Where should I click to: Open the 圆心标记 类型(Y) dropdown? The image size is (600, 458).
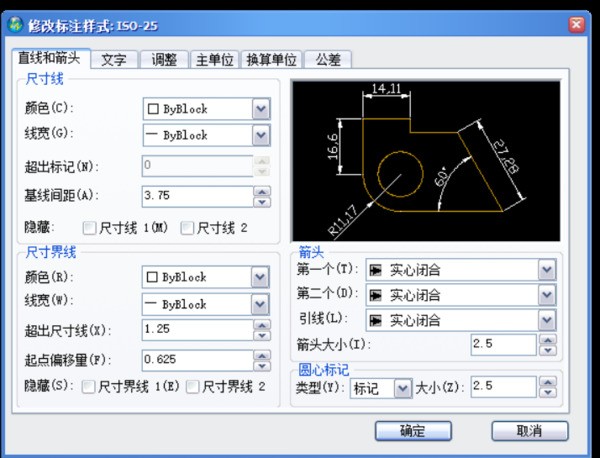(402, 386)
